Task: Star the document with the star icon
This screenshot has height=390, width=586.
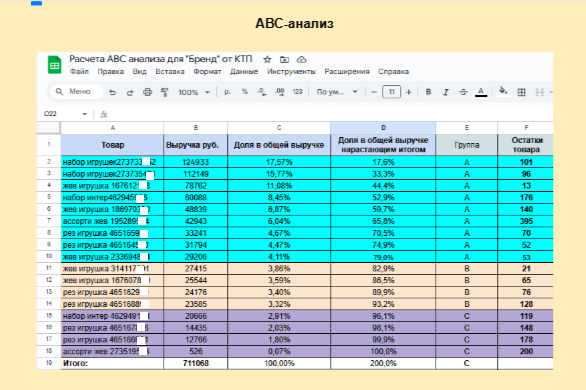Action: 267,59
